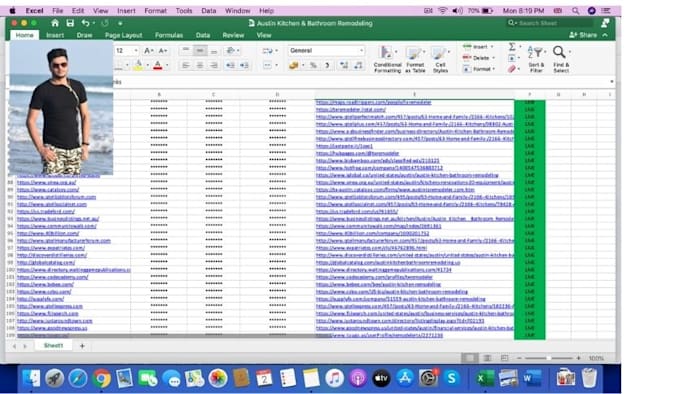Click the Share button
Viewport: 680px width, 394px height.
click(x=583, y=35)
